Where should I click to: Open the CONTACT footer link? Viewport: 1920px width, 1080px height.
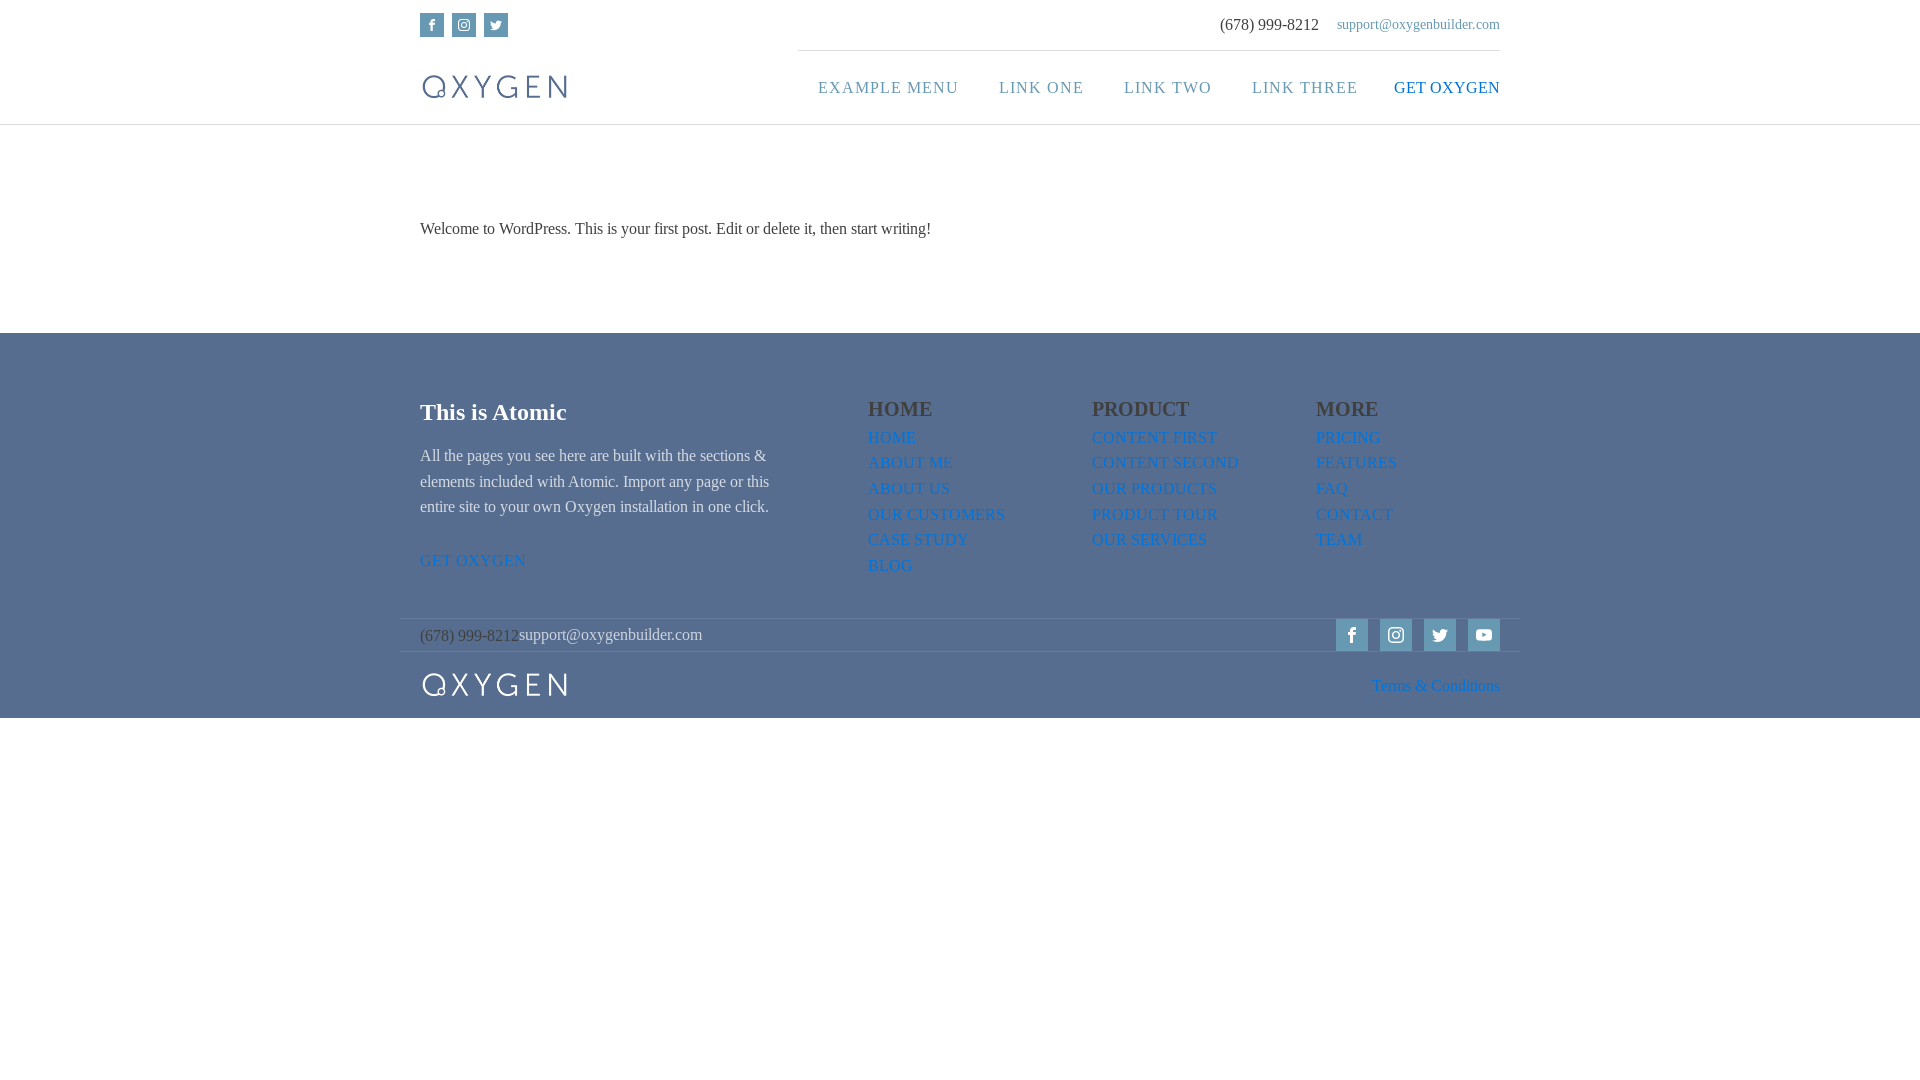(1354, 515)
